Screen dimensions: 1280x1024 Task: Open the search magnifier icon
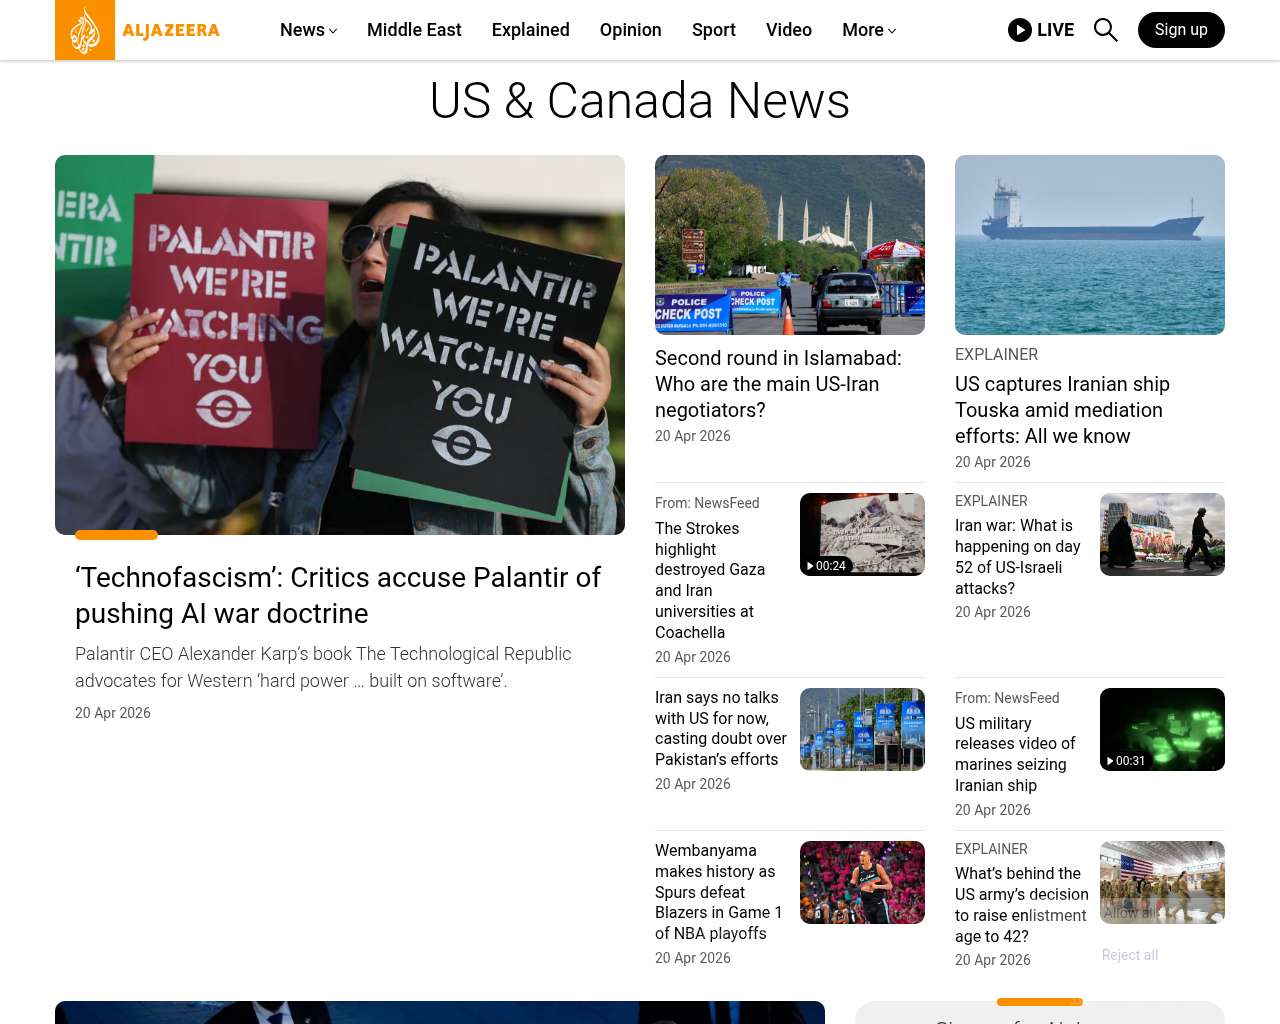pyautogui.click(x=1105, y=30)
